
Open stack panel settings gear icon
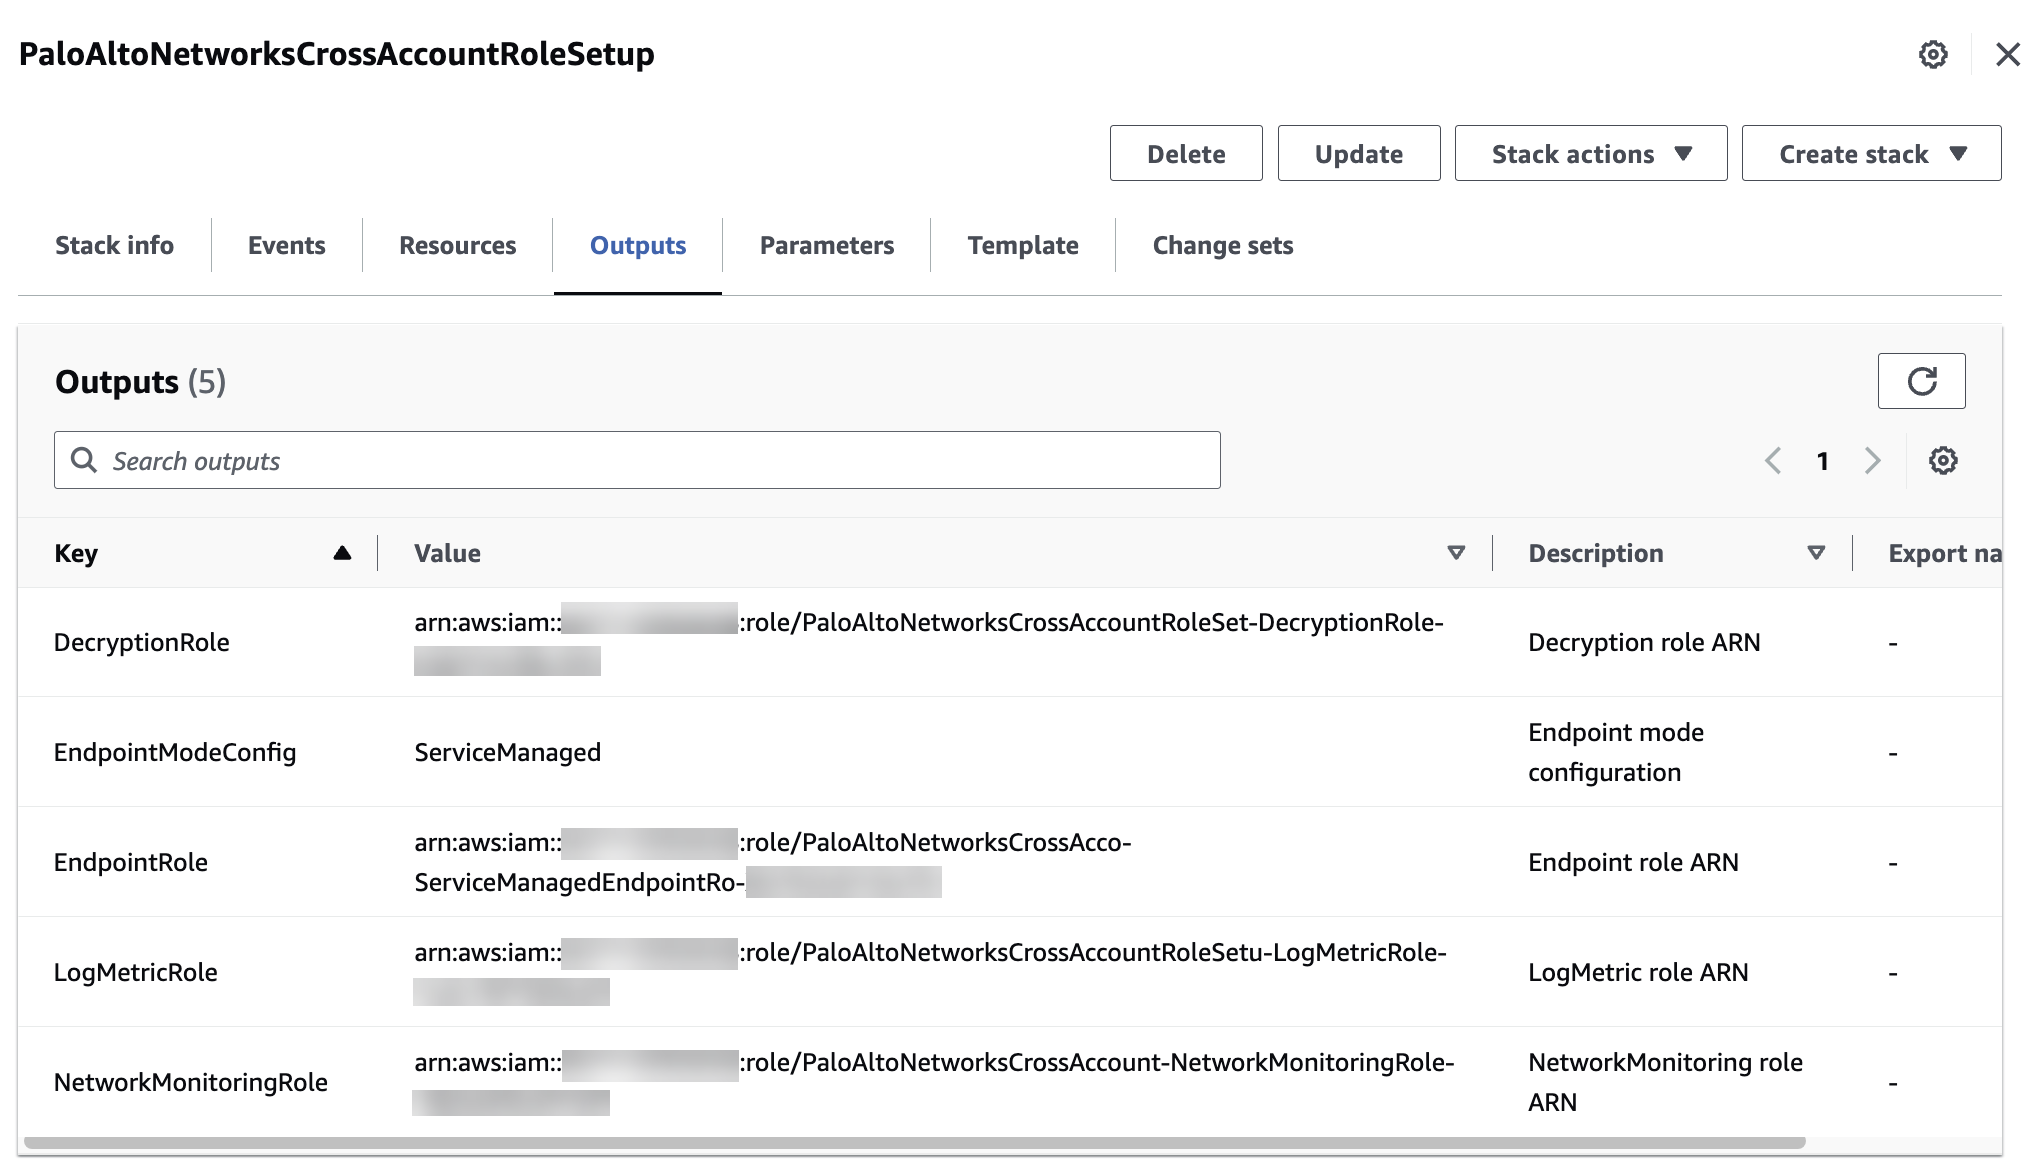point(1933,55)
